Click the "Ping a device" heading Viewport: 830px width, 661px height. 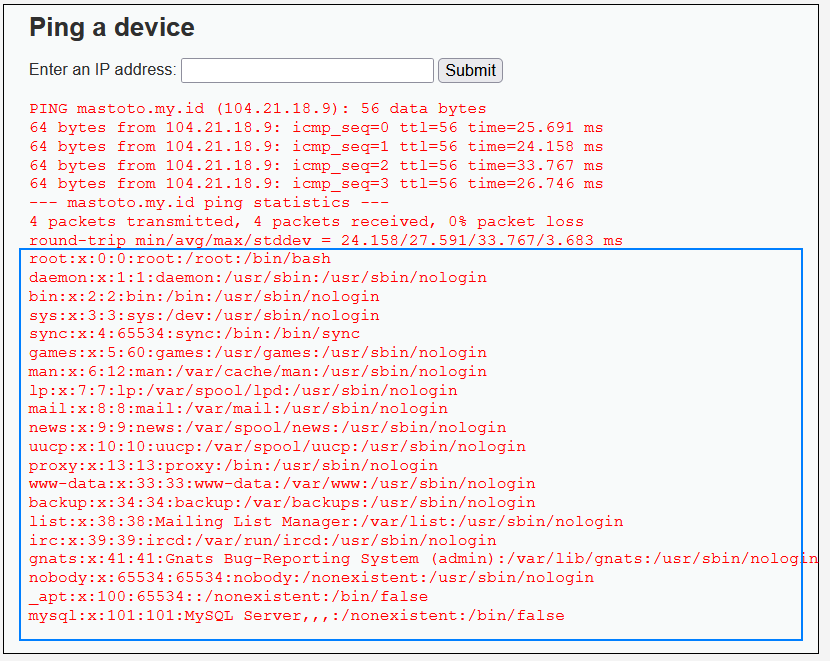(x=112, y=27)
